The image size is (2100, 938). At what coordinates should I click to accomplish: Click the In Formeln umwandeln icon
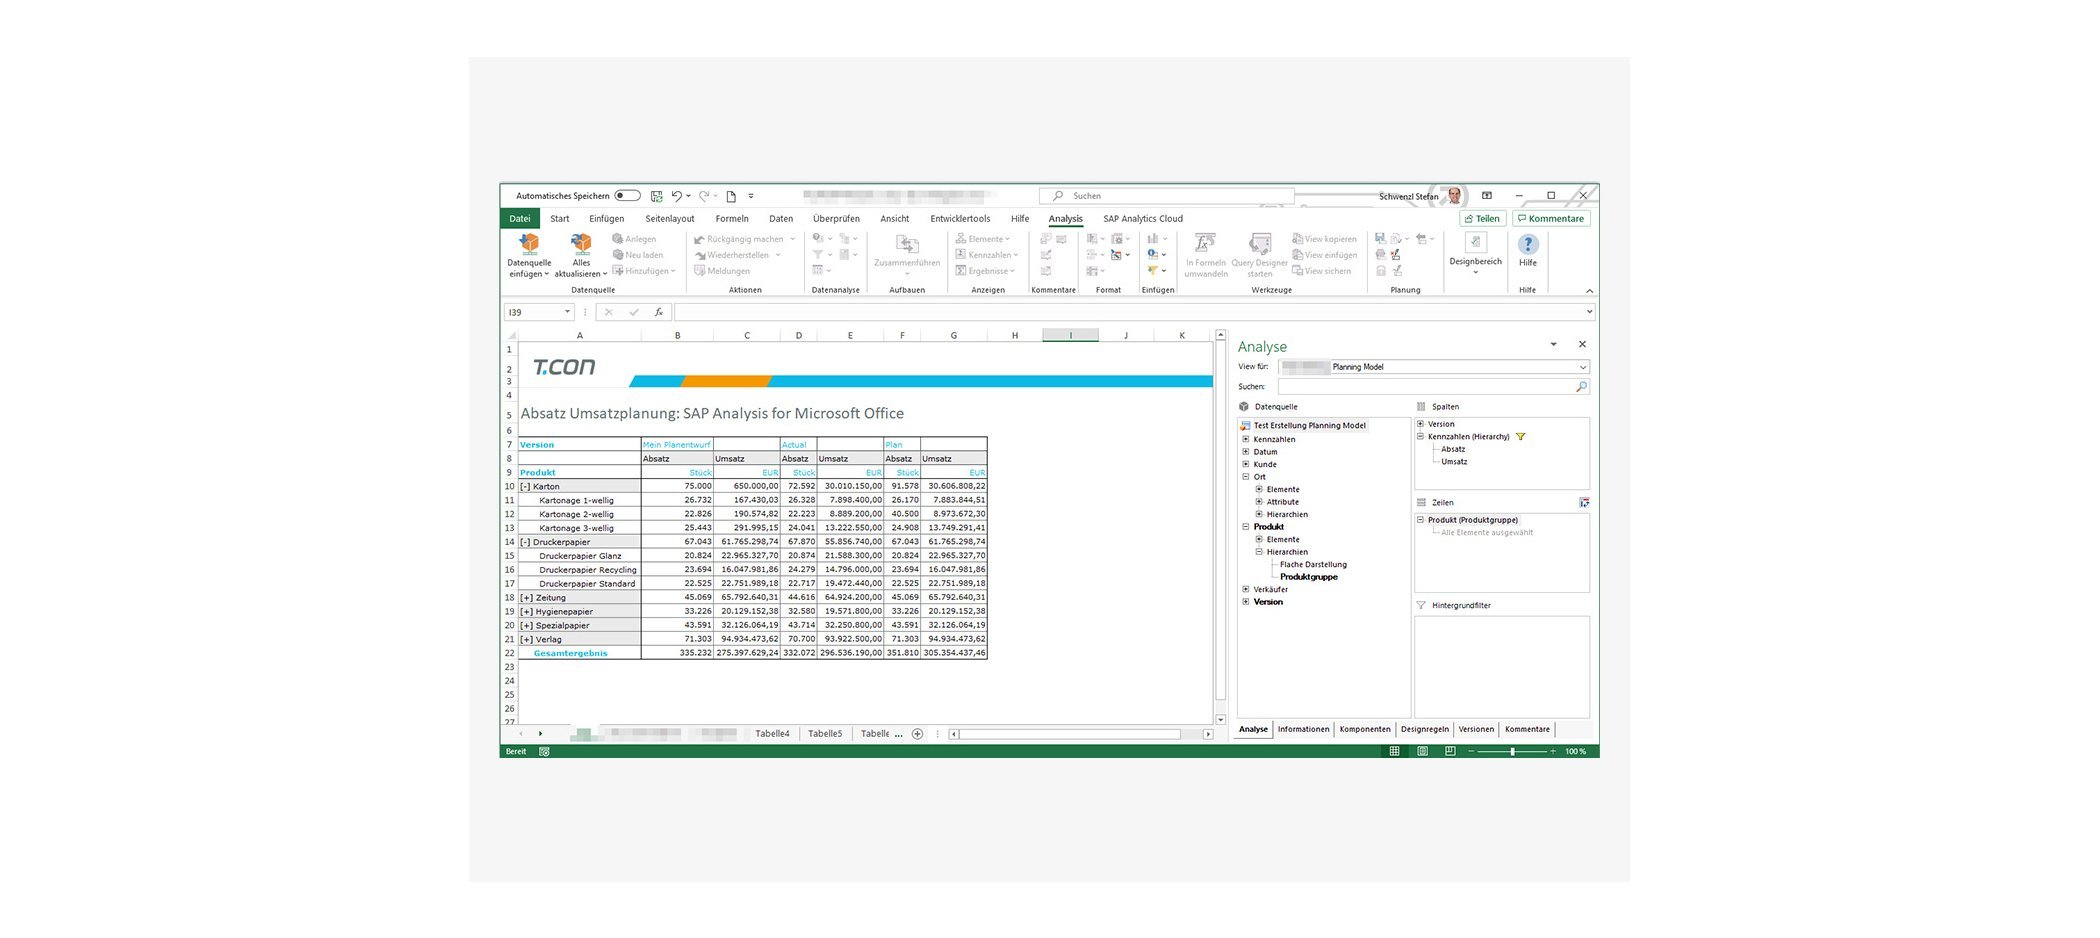[x=1205, y=244]
